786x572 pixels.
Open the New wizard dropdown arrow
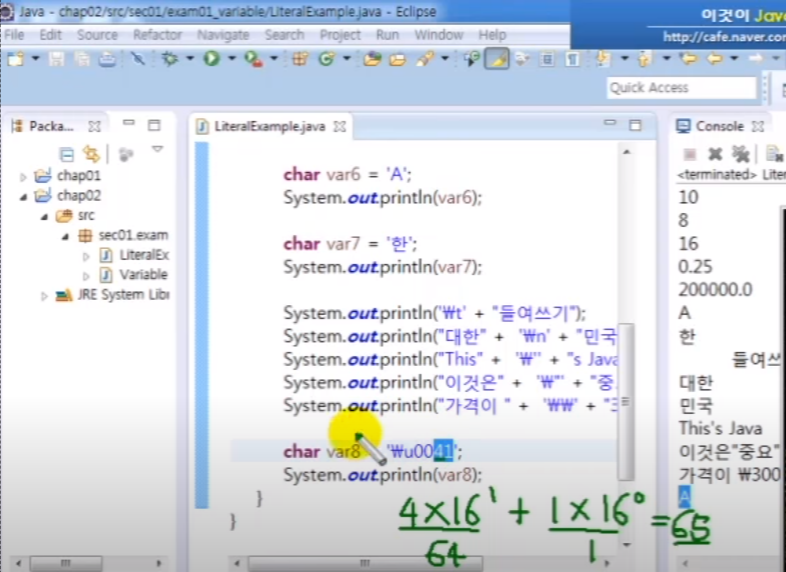tap(35, 59)
